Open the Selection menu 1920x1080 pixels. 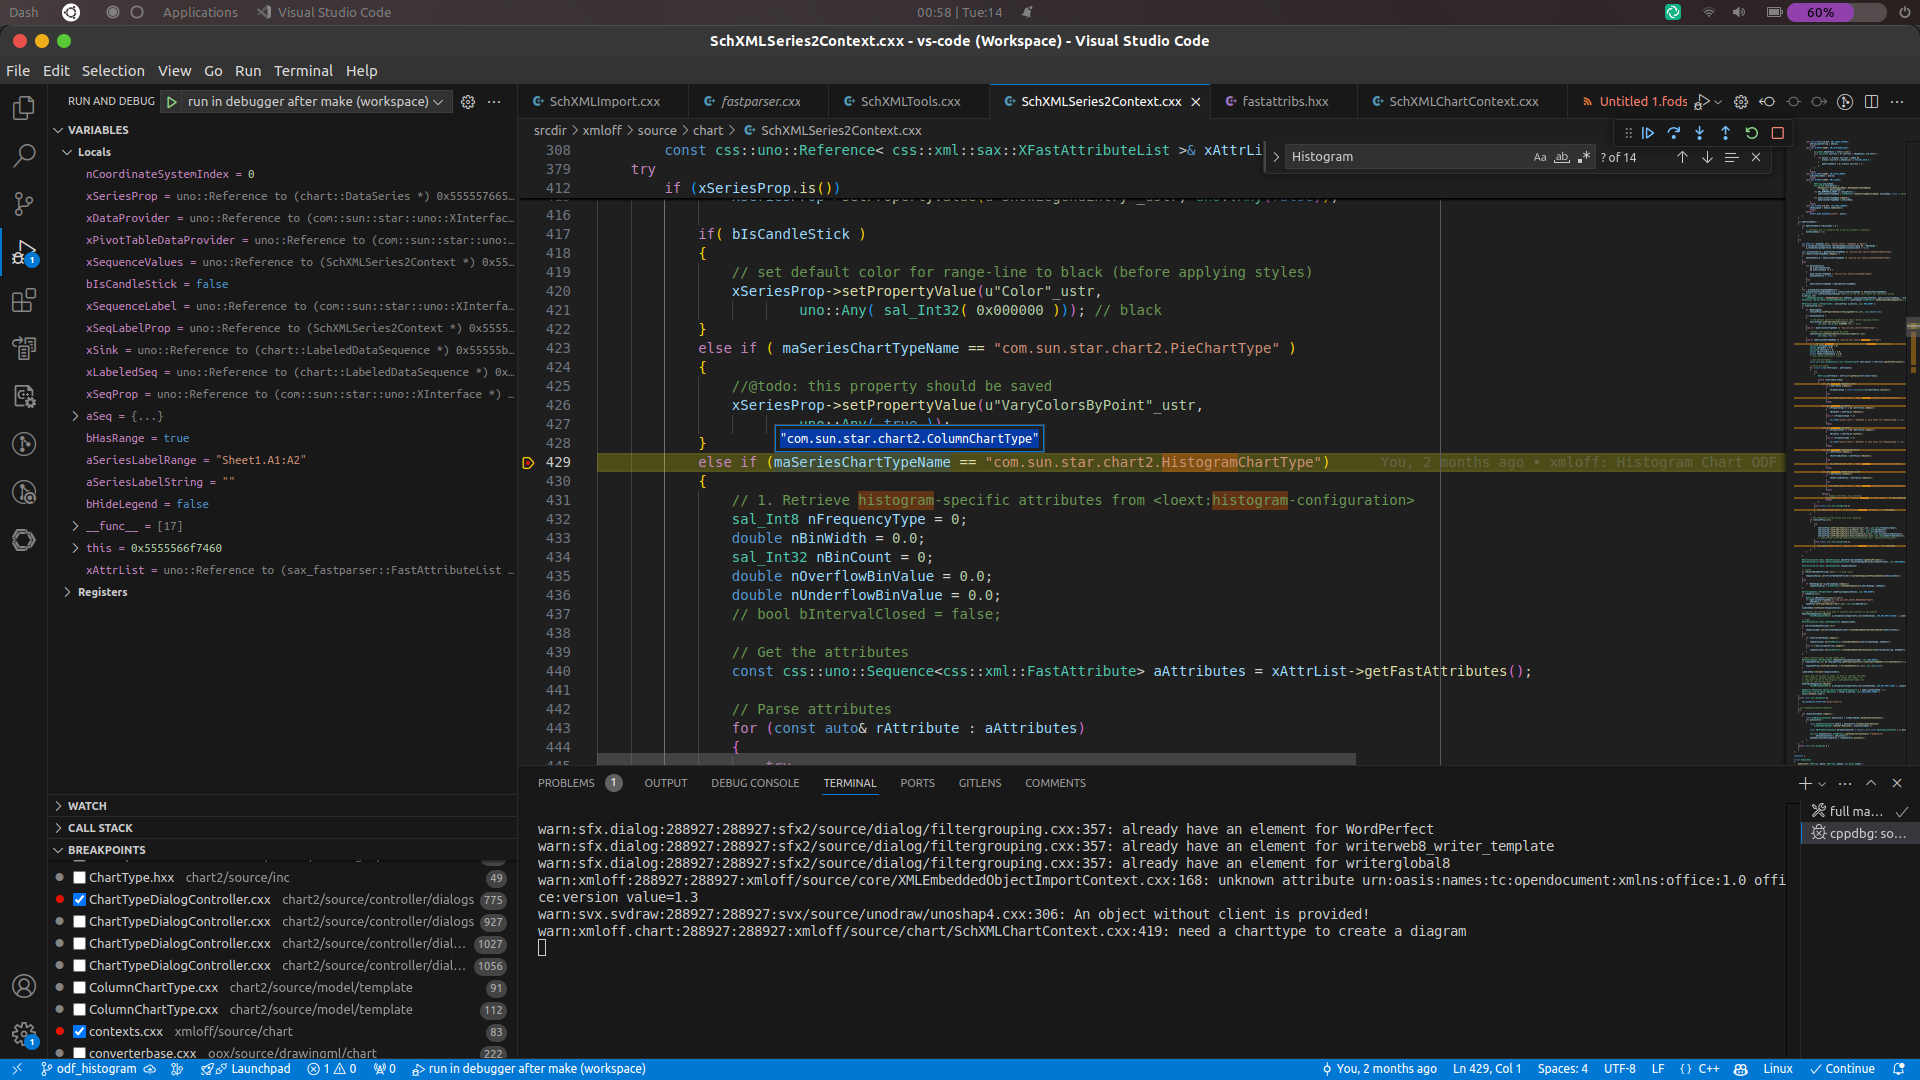[x=113, y=71]
